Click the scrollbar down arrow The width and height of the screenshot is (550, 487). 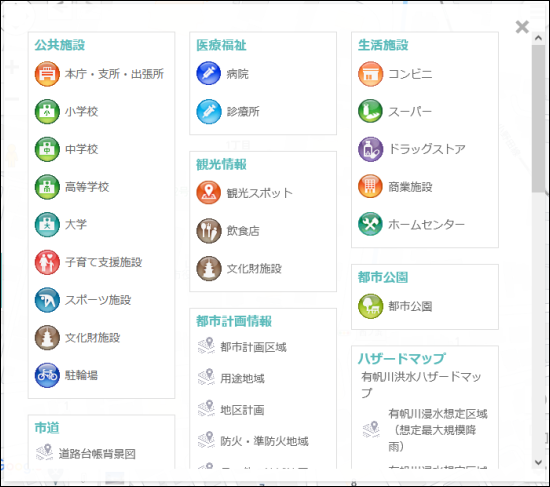pyautogui.click(x=539, y=462)
